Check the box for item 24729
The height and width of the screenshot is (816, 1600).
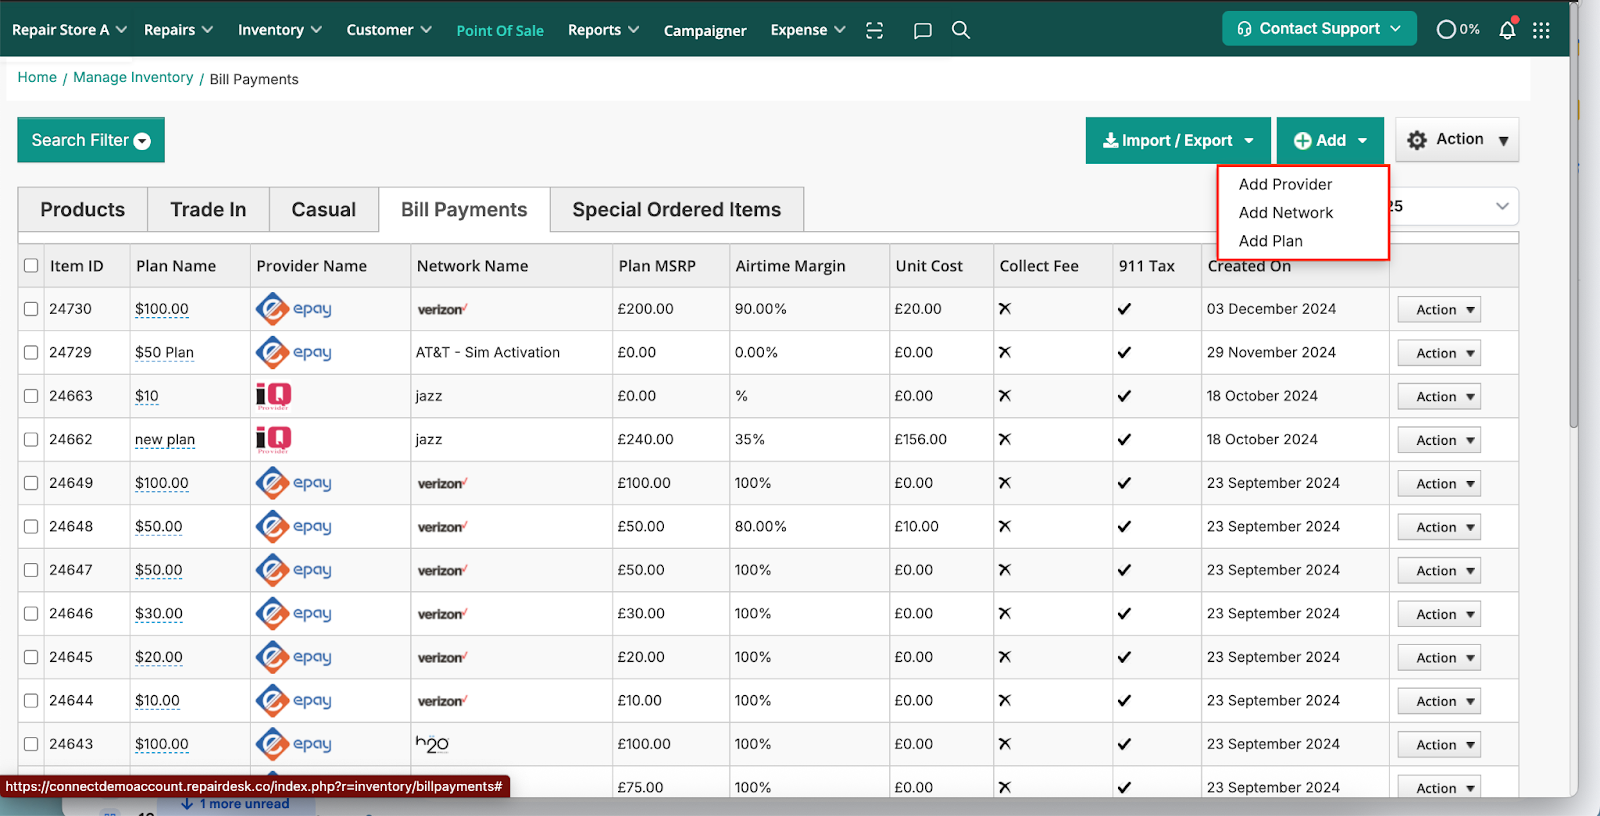(31, 353)
